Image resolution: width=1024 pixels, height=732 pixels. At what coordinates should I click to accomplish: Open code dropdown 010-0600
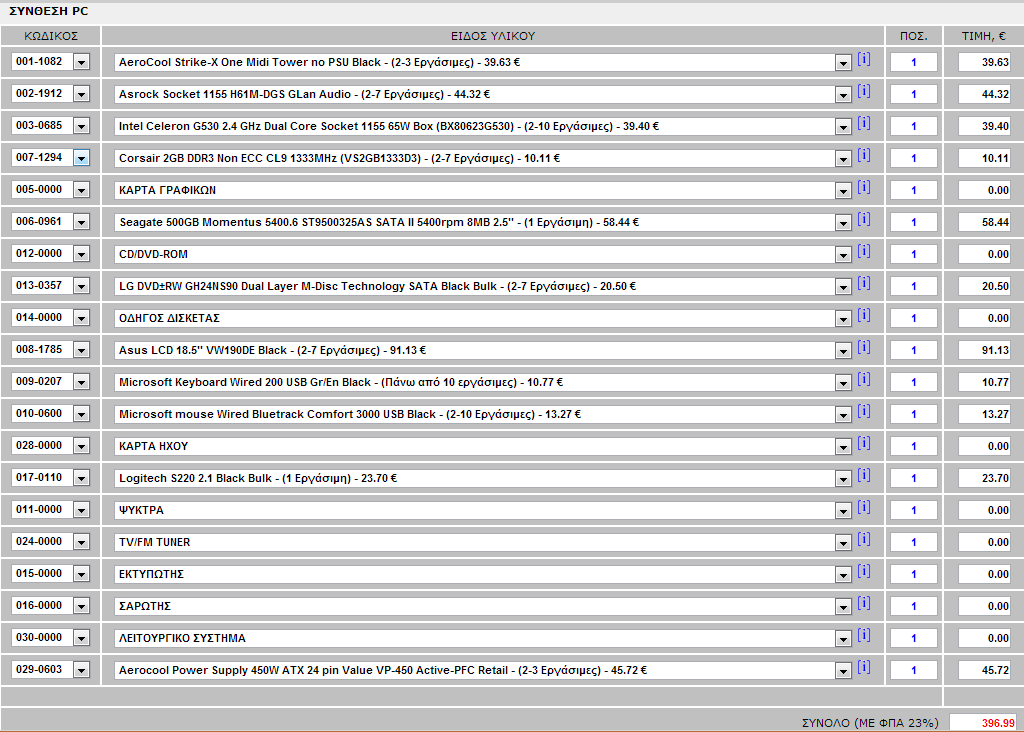[81, 414]
